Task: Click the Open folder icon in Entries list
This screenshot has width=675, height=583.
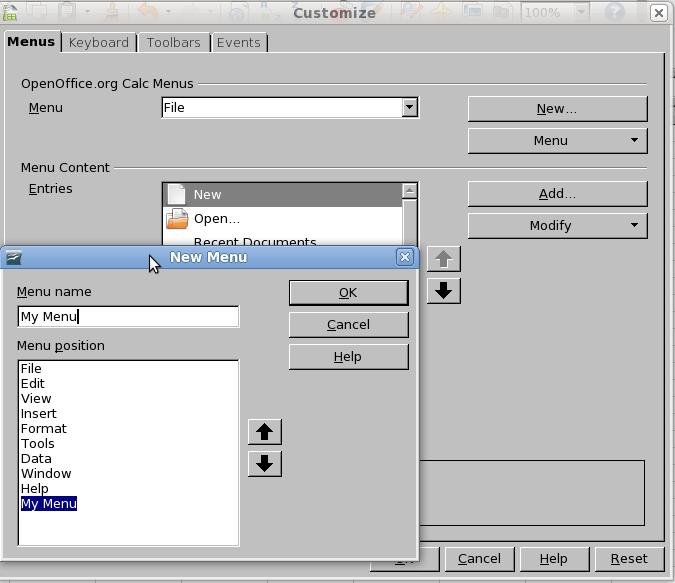Action: (x=177, y=218)
